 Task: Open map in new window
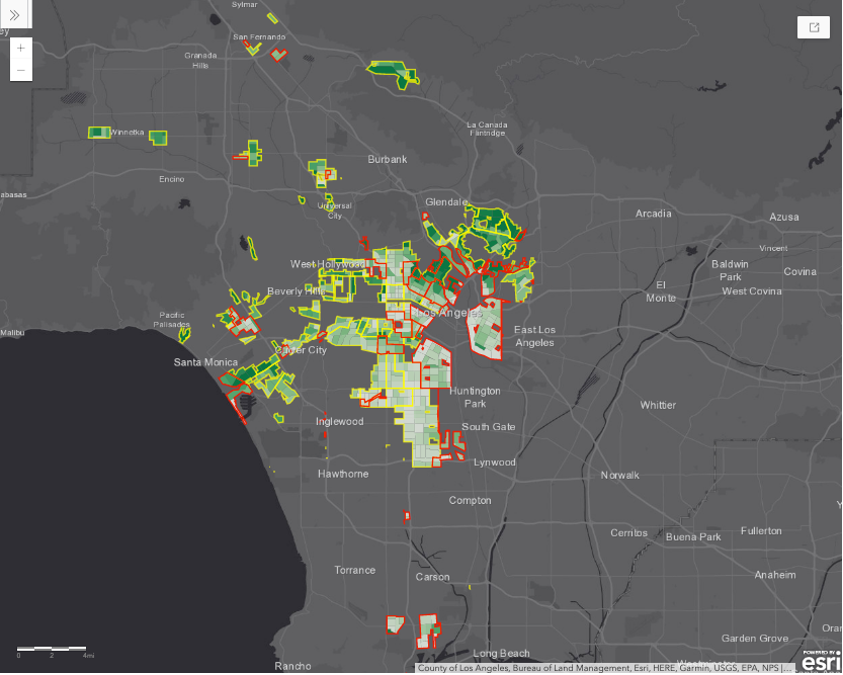pos(813,27)
